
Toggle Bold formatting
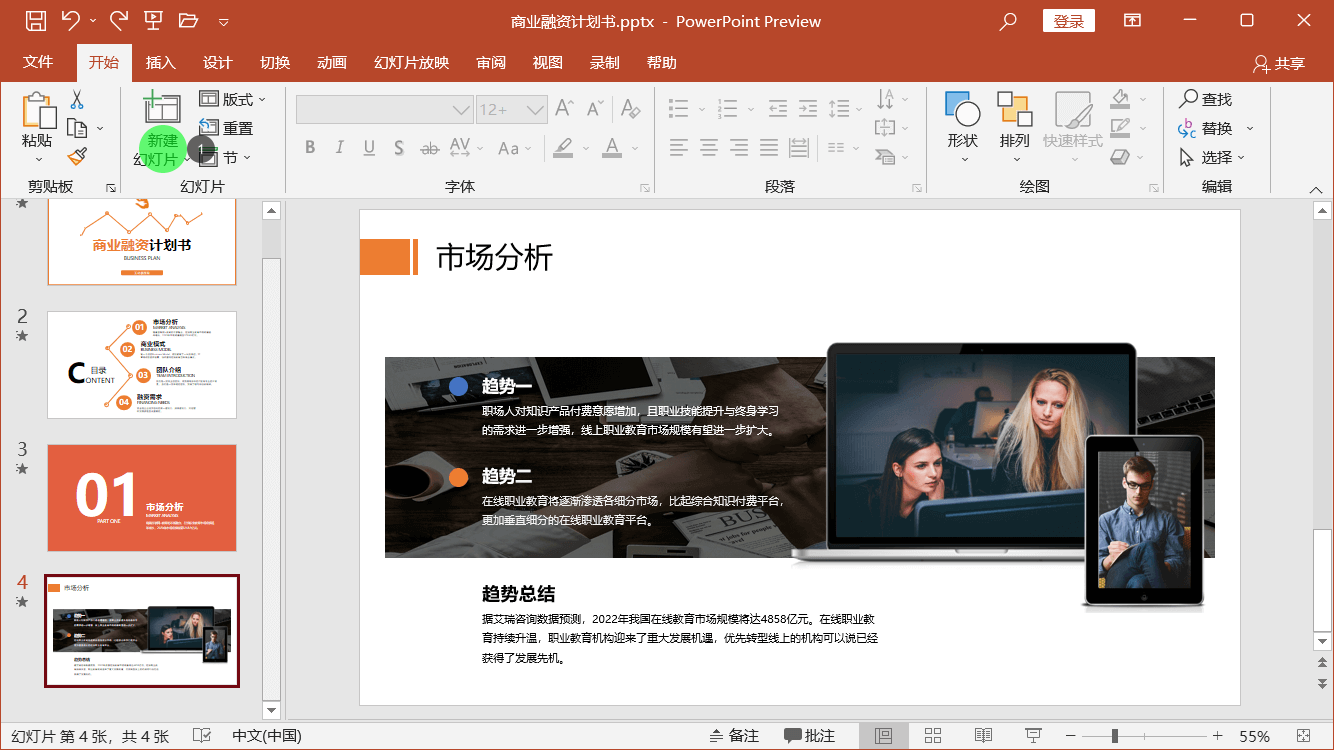pos(310,148)
